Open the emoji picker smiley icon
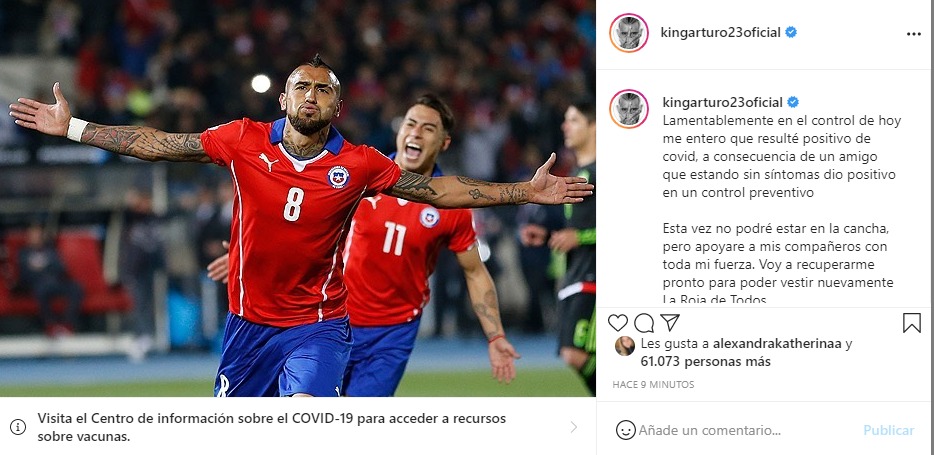Viewport: 934px width, 455px height. (625, 430)
